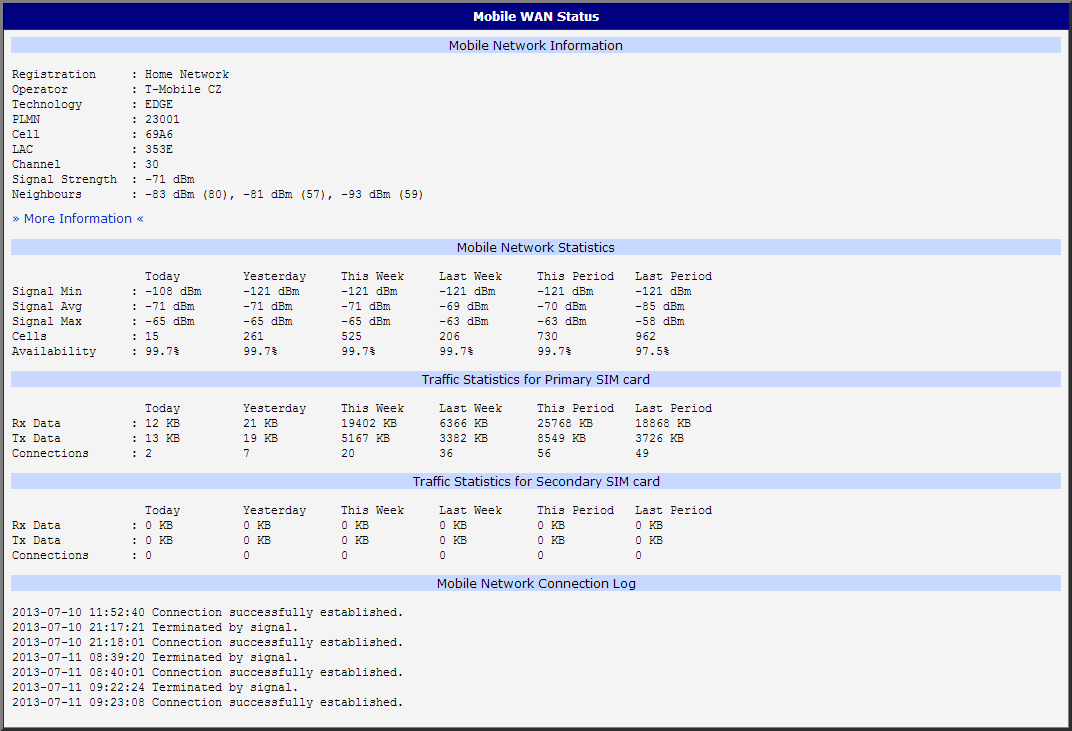Click the Registration label
1072x731 pixels.
coord(54,75)
